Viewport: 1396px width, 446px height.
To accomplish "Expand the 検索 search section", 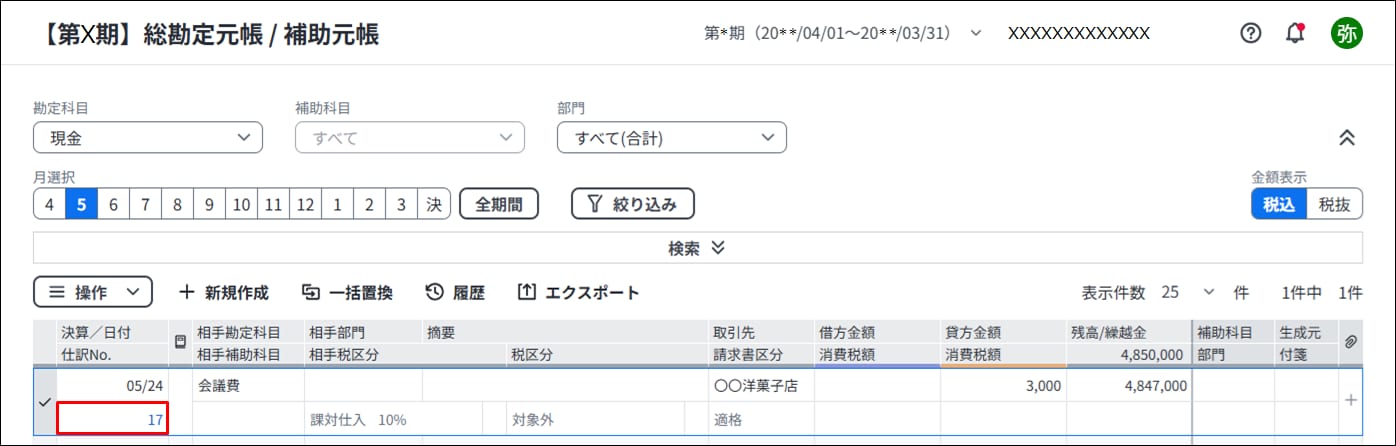I will click(x=697, y=248).
